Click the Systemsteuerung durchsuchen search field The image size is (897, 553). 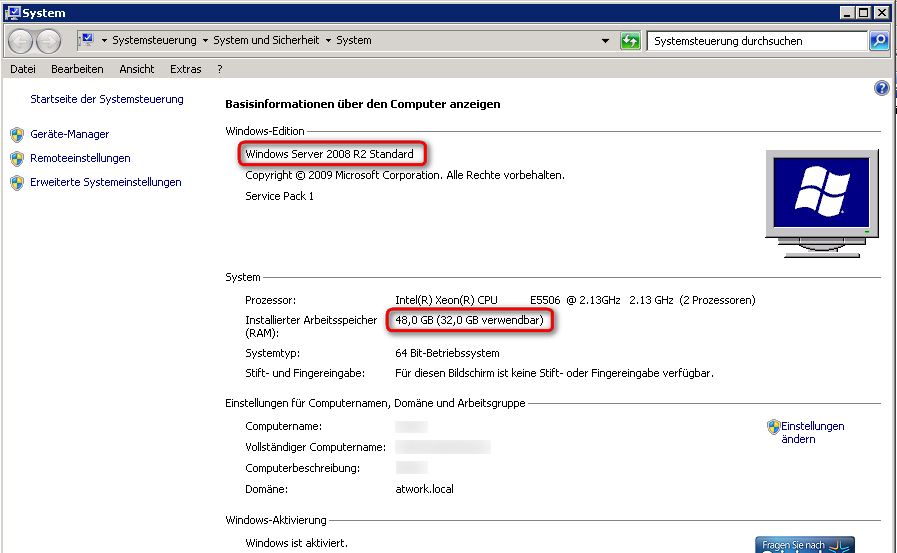tap(756, 41)
